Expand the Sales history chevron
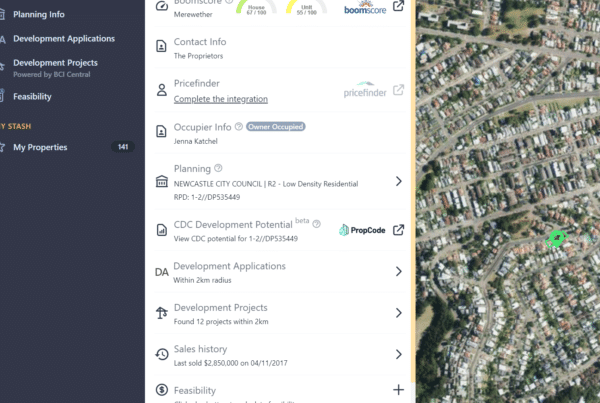The height and width of the screenshot is (403, 600). click(x=398, y=354)
